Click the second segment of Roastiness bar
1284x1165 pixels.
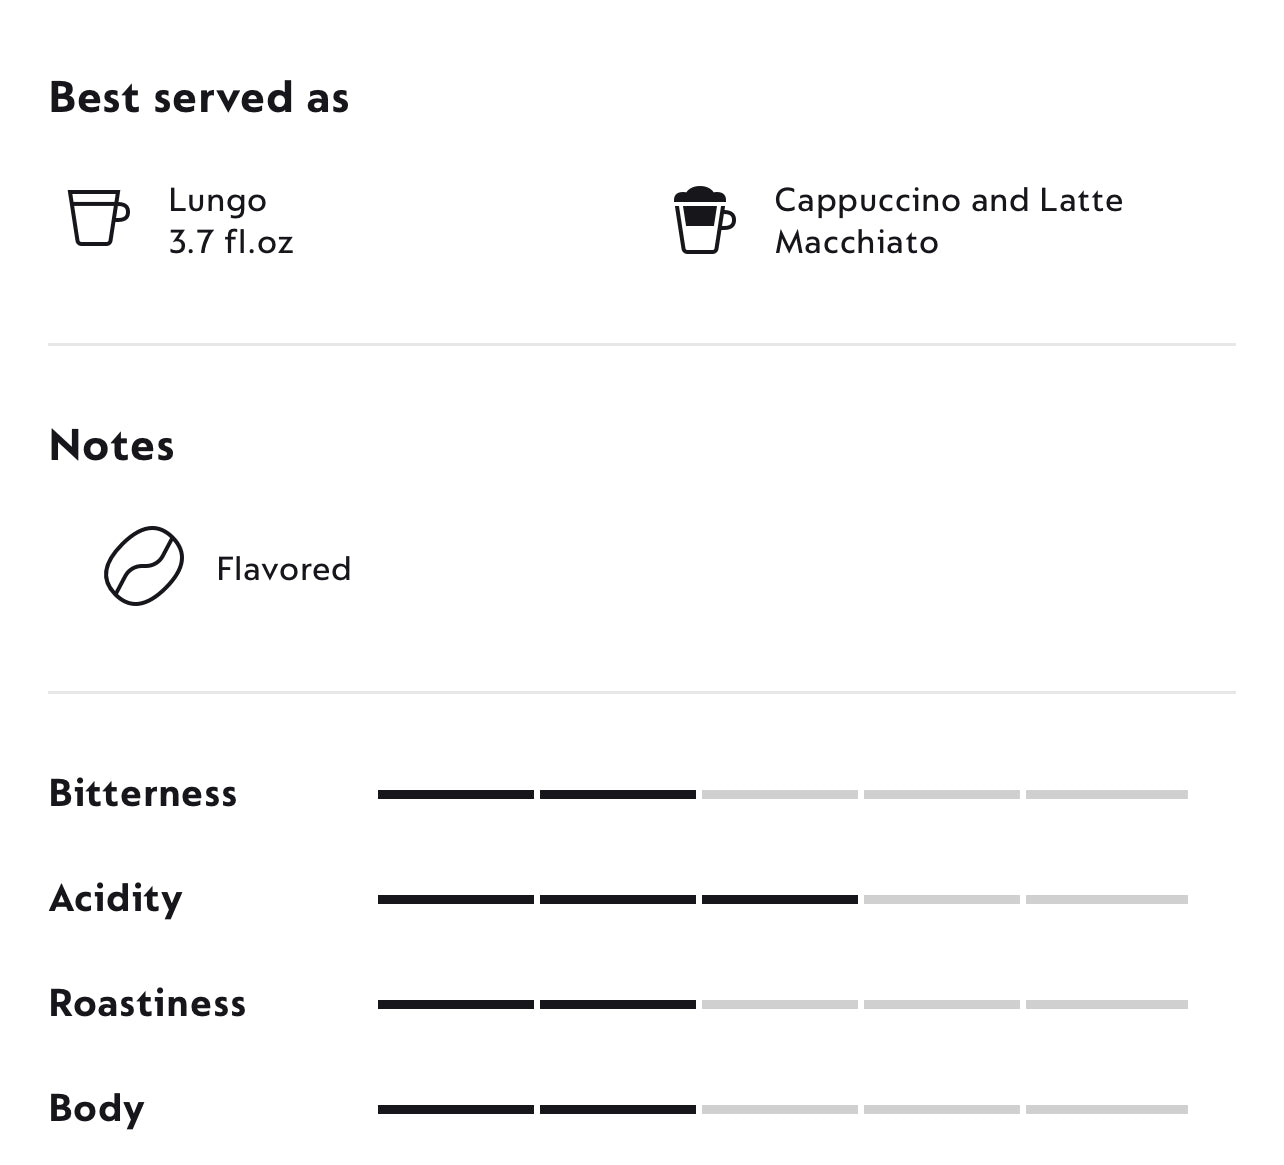click(x=618, y=1004)
